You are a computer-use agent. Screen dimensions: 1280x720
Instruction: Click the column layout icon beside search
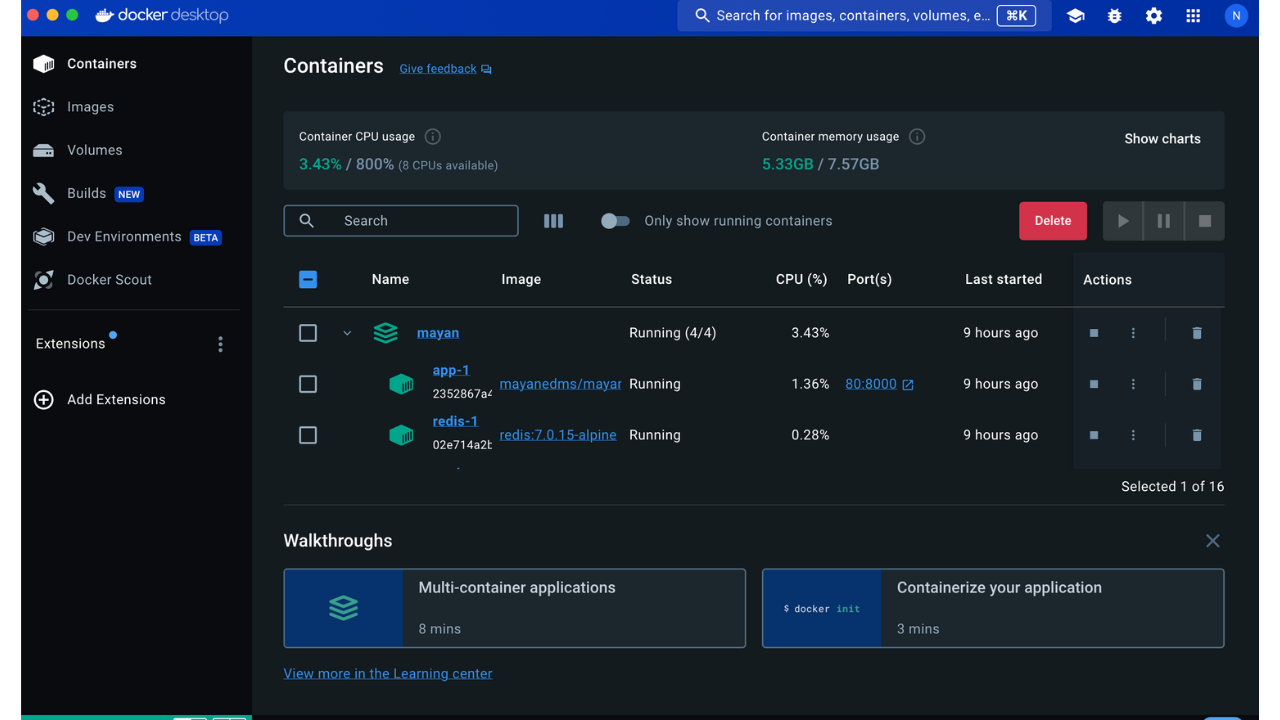coord(553,221)
